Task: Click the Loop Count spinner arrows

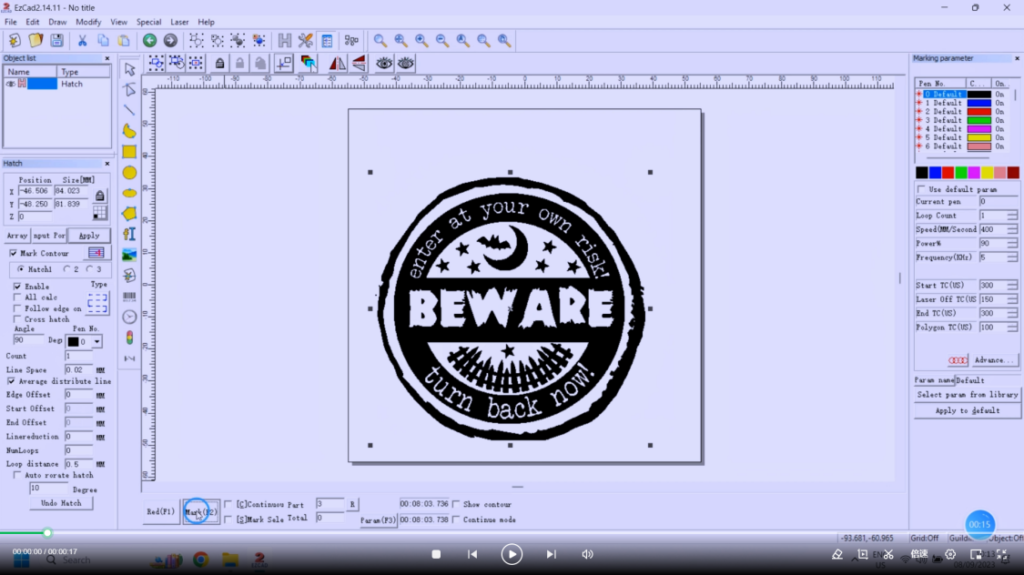Action: [x=1013, y=216]
